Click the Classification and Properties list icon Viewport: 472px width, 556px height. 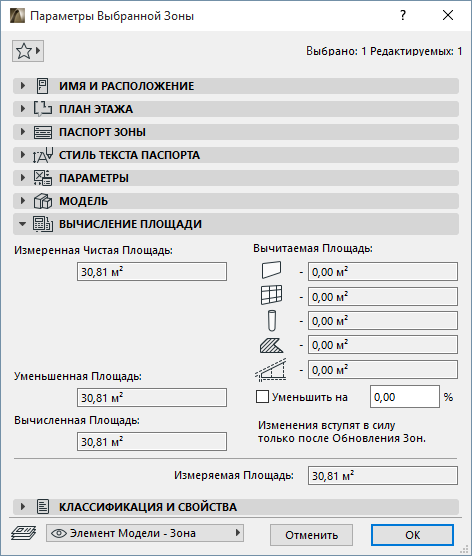click(x=43, y=507)
